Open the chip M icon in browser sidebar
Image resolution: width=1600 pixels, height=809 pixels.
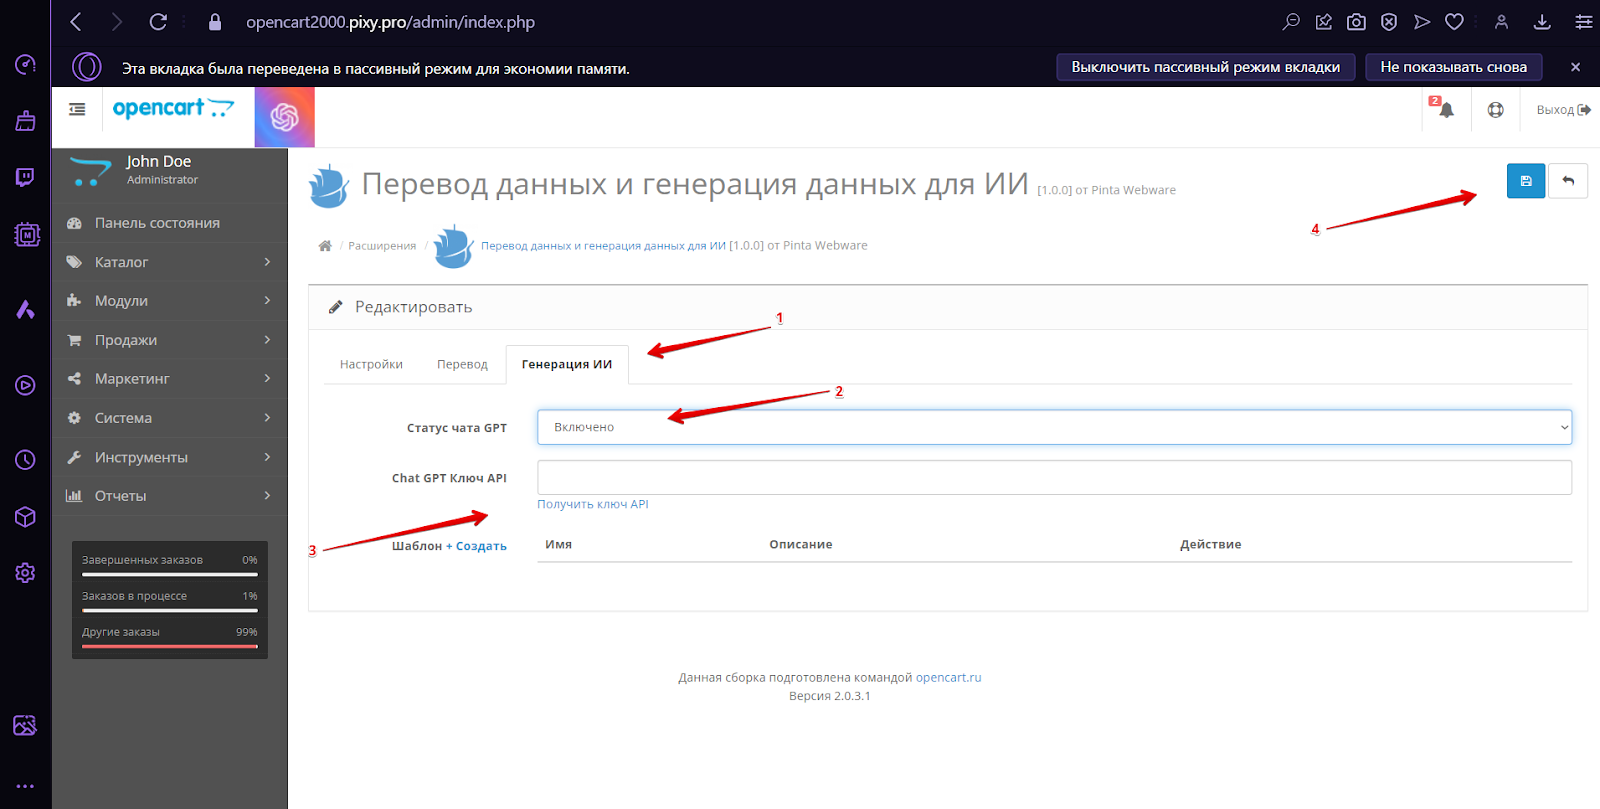(27, 235)
